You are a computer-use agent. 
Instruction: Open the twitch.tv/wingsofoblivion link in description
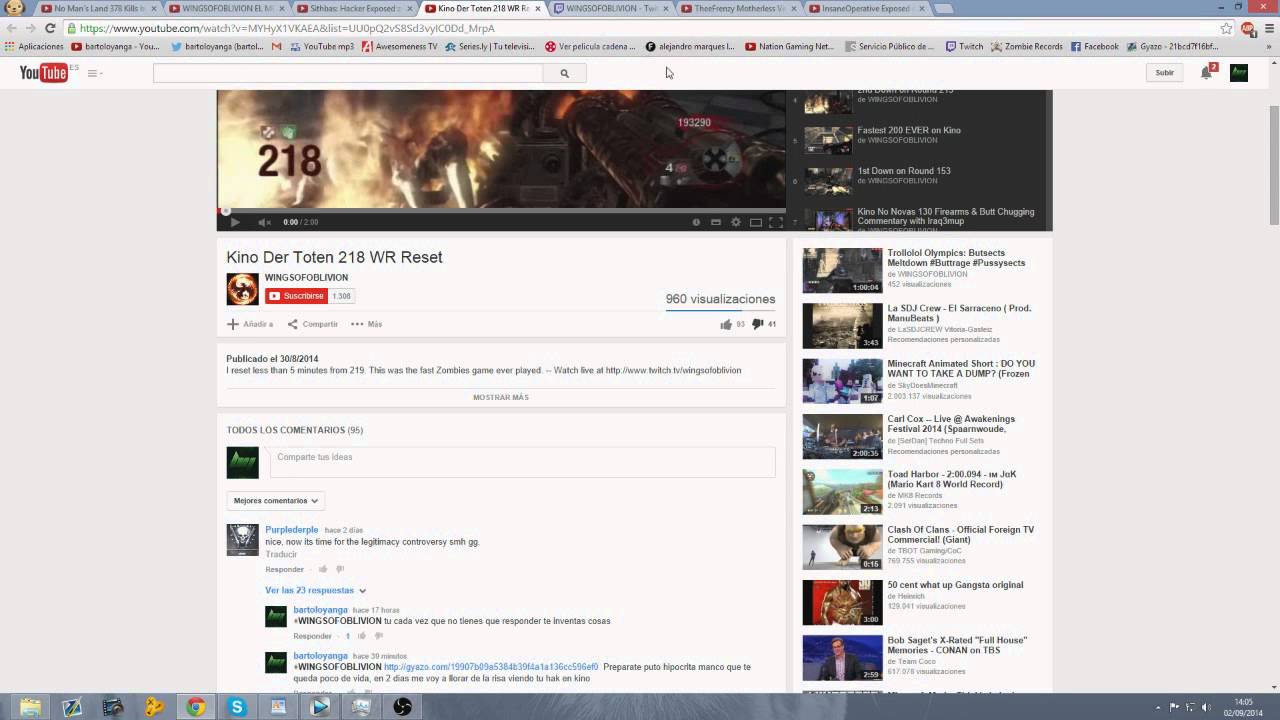(673, 370)
